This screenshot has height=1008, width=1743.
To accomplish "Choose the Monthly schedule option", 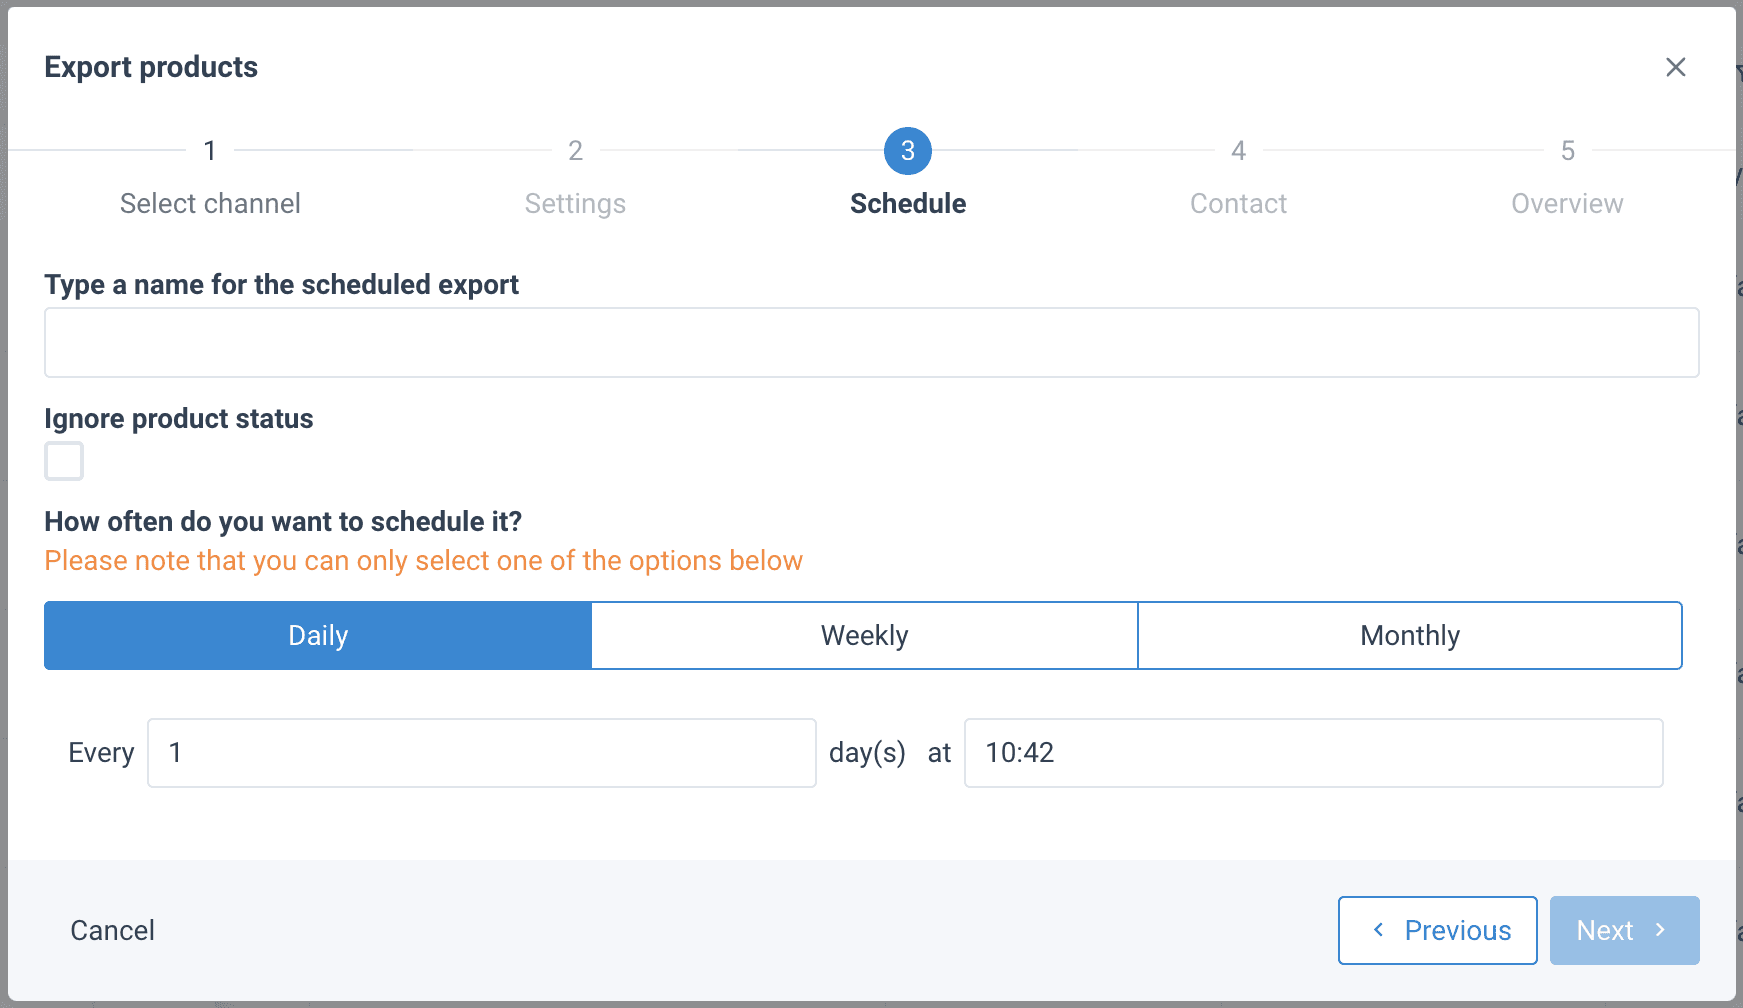I will (1410, 635).
